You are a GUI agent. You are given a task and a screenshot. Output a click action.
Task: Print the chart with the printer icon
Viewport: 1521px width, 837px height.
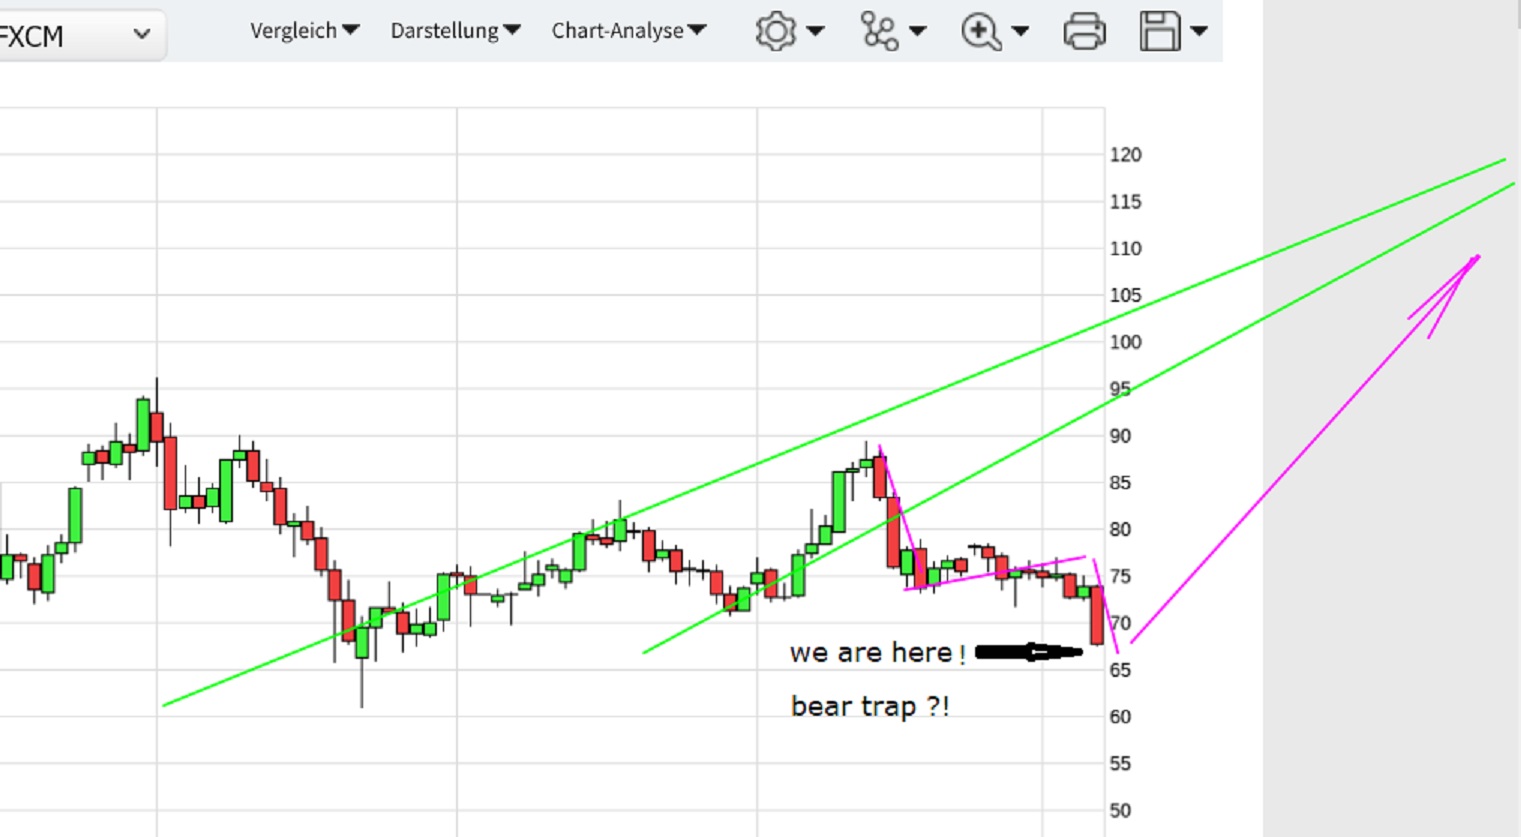click(1085, 31)
